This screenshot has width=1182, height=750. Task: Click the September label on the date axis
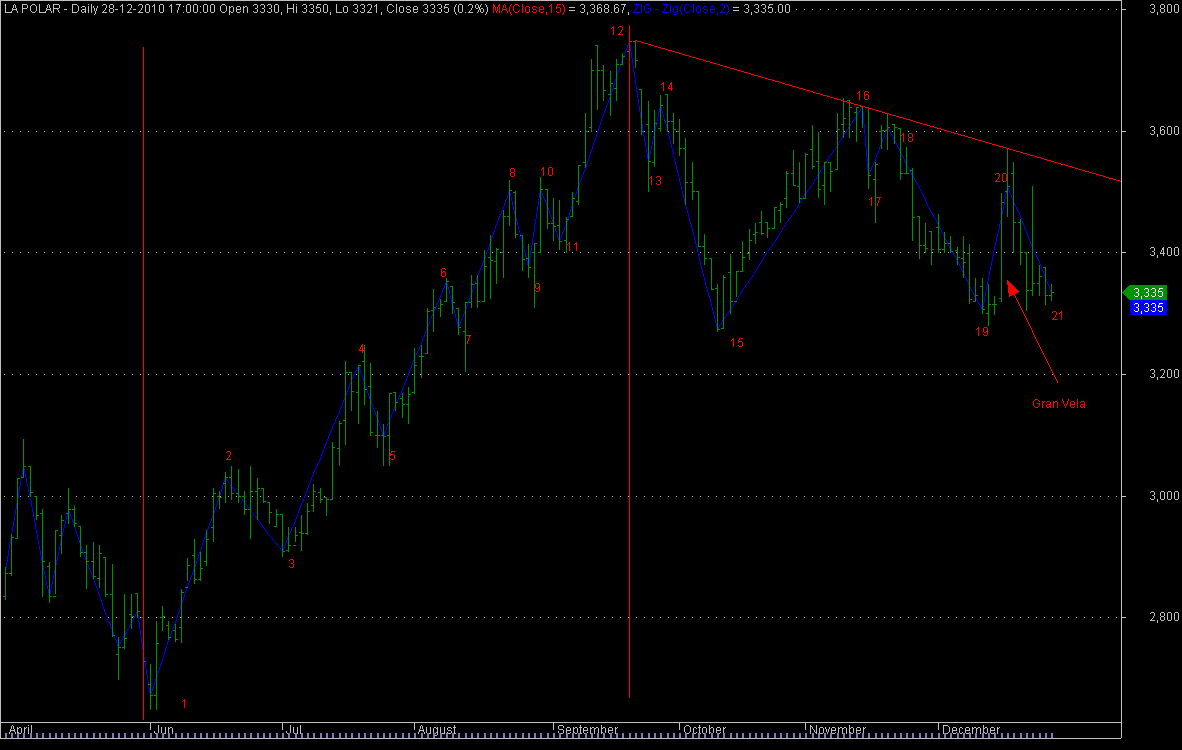pos(587,730)
